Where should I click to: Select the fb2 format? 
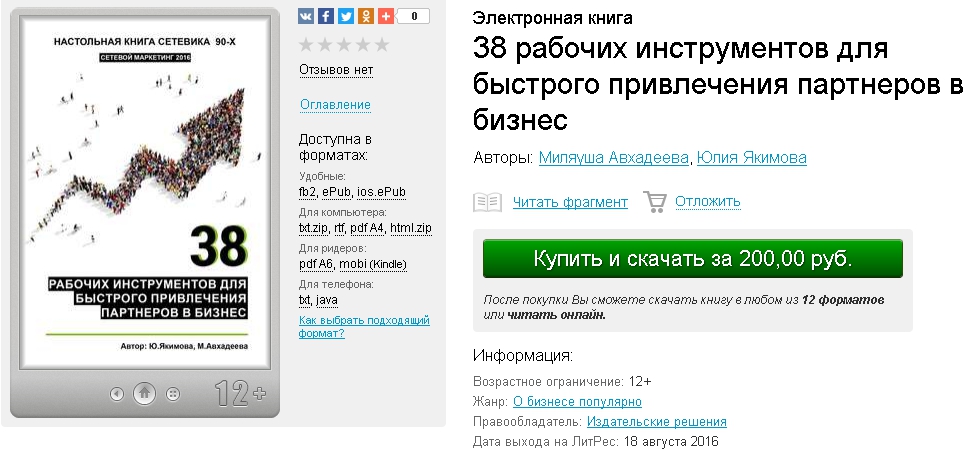point(307,192)
